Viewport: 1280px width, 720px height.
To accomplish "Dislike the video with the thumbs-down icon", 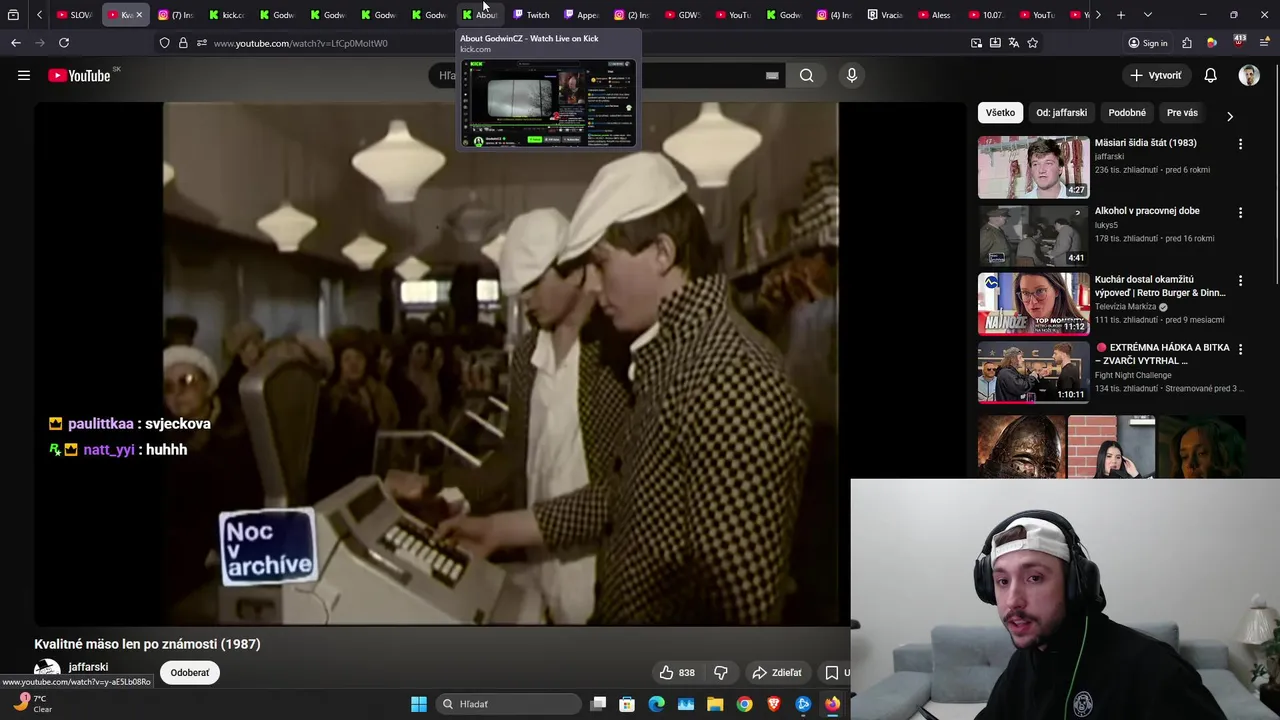I will [x=720, y=672].
